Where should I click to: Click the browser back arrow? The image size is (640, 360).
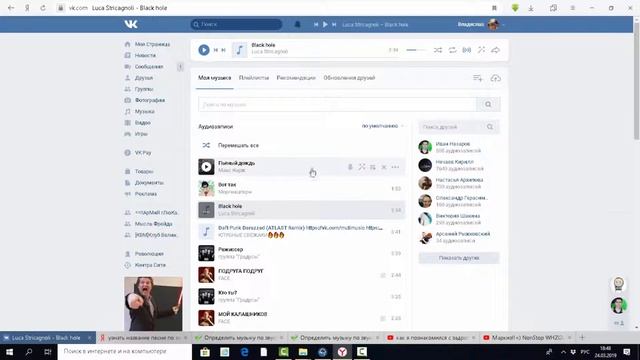11,8
